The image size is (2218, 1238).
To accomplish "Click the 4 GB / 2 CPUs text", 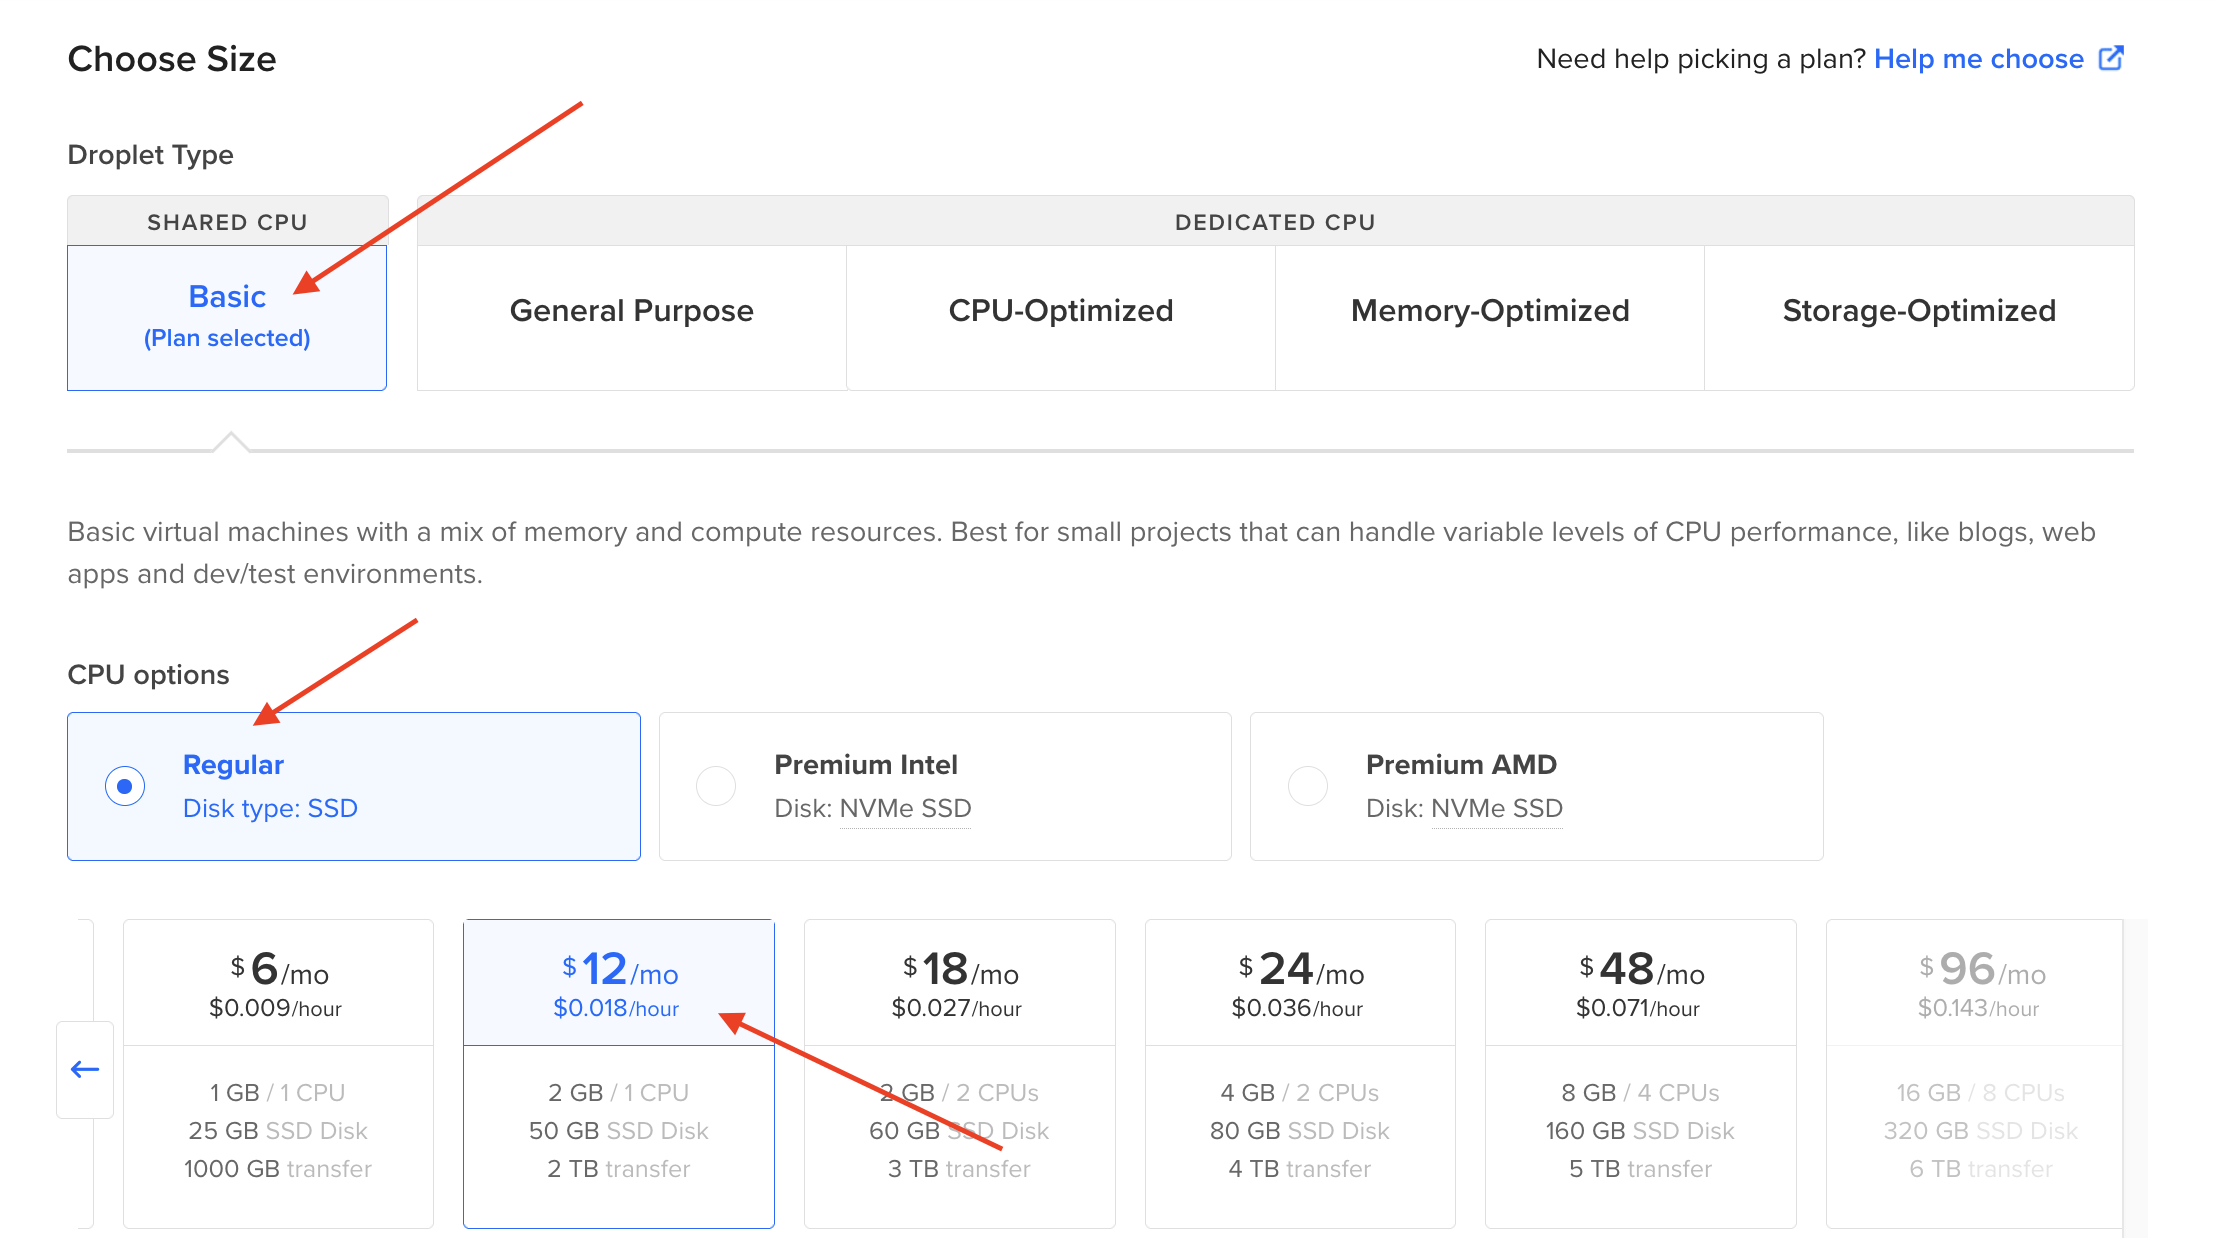I will click(x=1300, y=1093).
